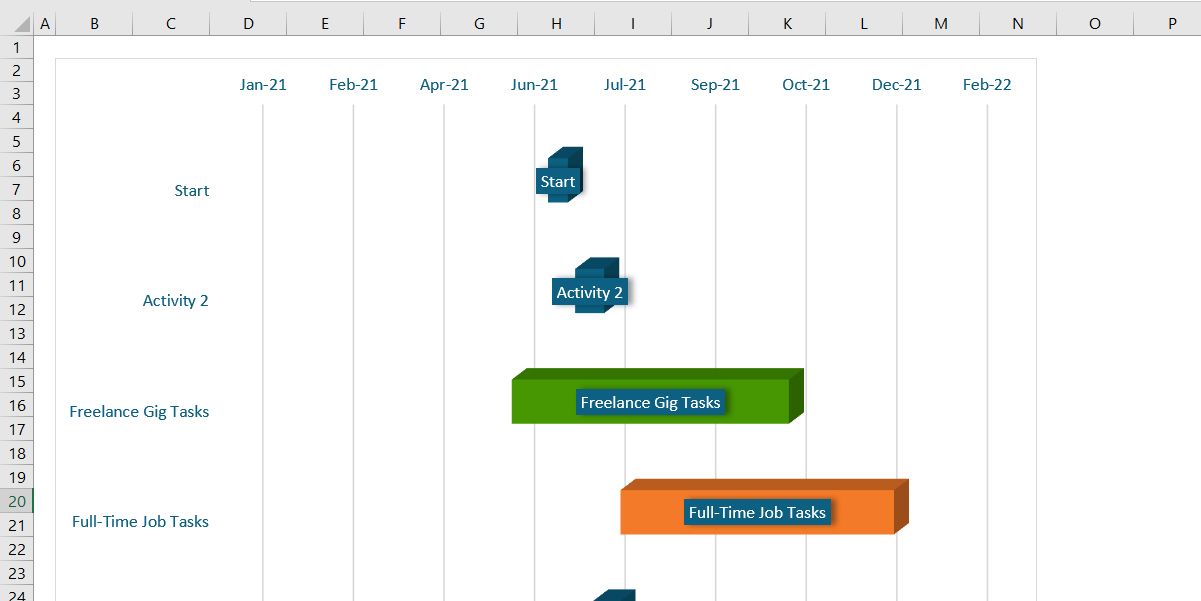
Task: Click Full-Time Job Tasks category axis label
Action: 140,522
